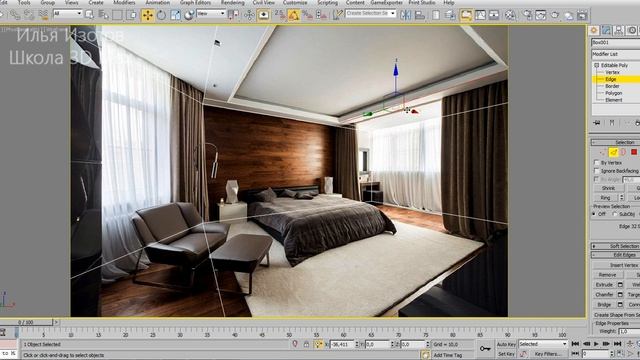The height and width of the screenshot is (360, 640).
Task: Collapse the Selection rollout
Action: click(616, 142)
